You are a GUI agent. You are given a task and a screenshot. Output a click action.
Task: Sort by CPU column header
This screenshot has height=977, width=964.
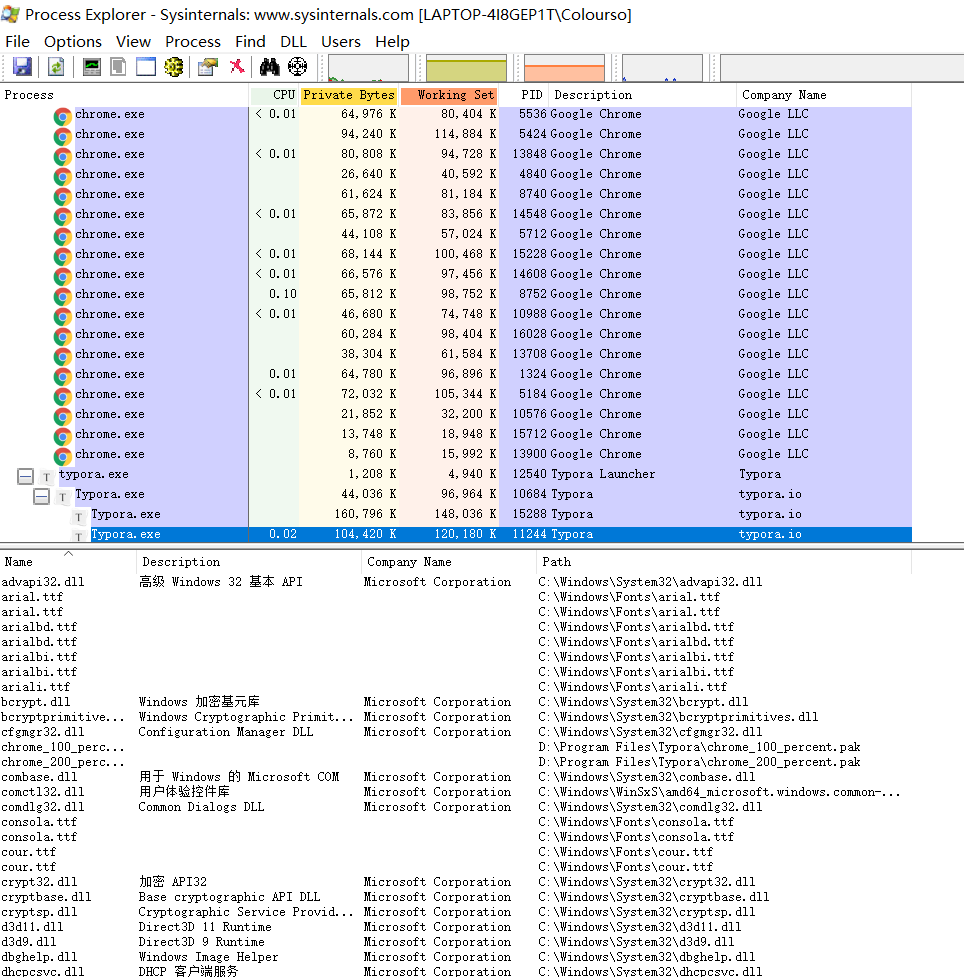click(274, 95)
